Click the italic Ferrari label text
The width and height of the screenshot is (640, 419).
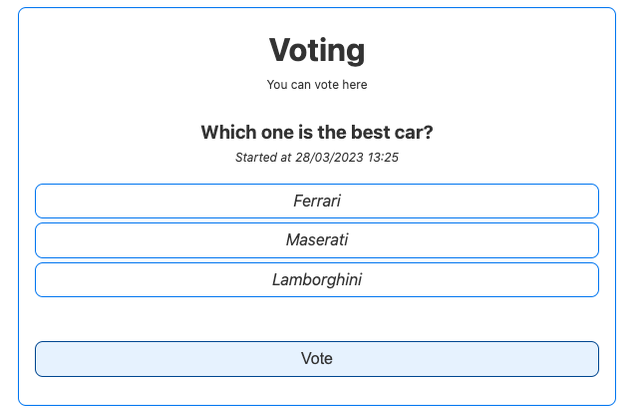pyautogui.click(x=317, y=201)
